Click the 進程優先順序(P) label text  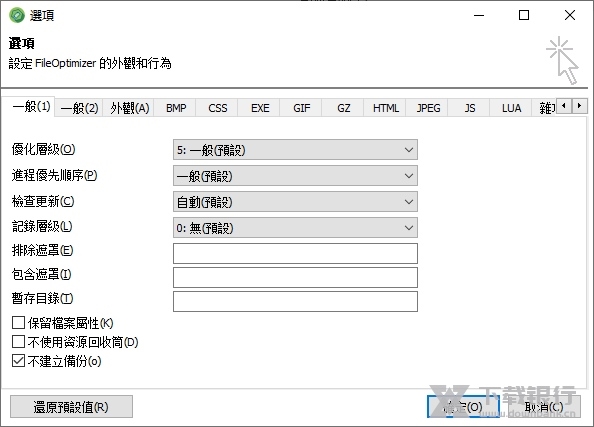(x=55, y=175)
